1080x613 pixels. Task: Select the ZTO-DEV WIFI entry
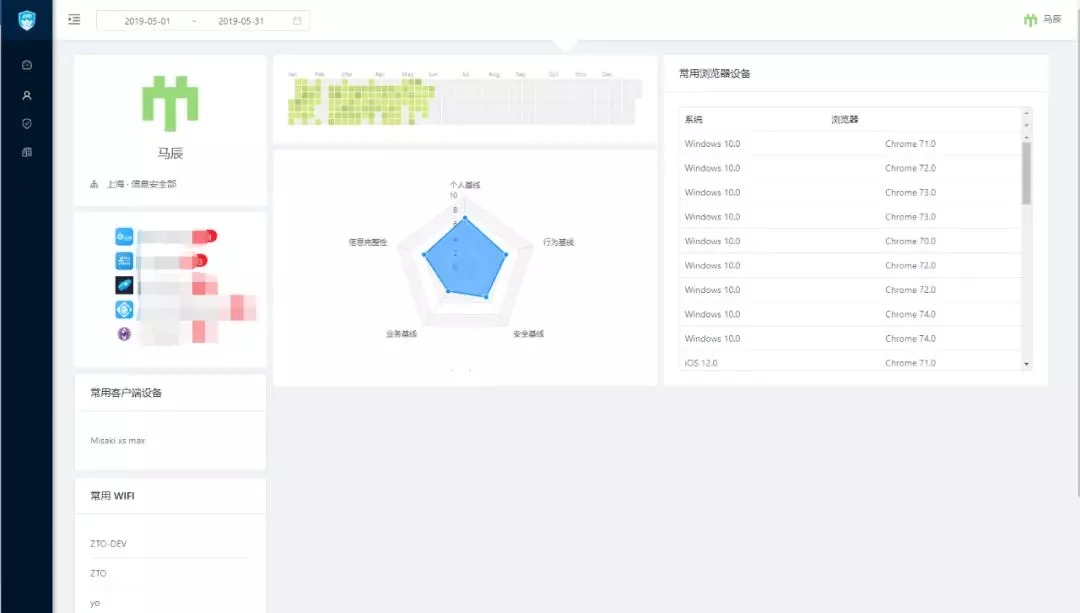coord(107,544)
